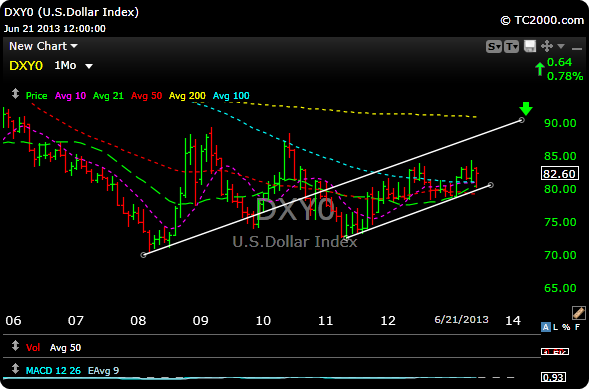This screenshot has width=589, height=389.
Task: Select the Price indicator label
Action: point(36,96)
